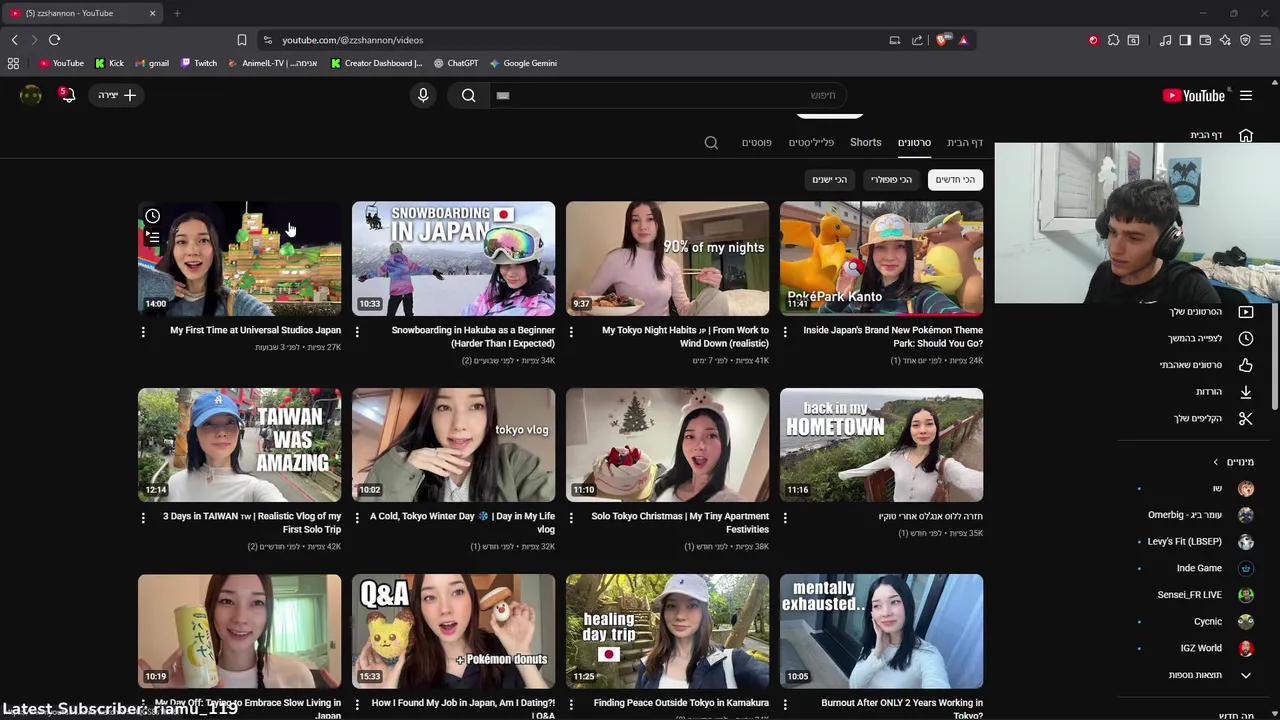Open the Cycnic channel
This screenshot has width=1280, height=720.
(1223, 621)
